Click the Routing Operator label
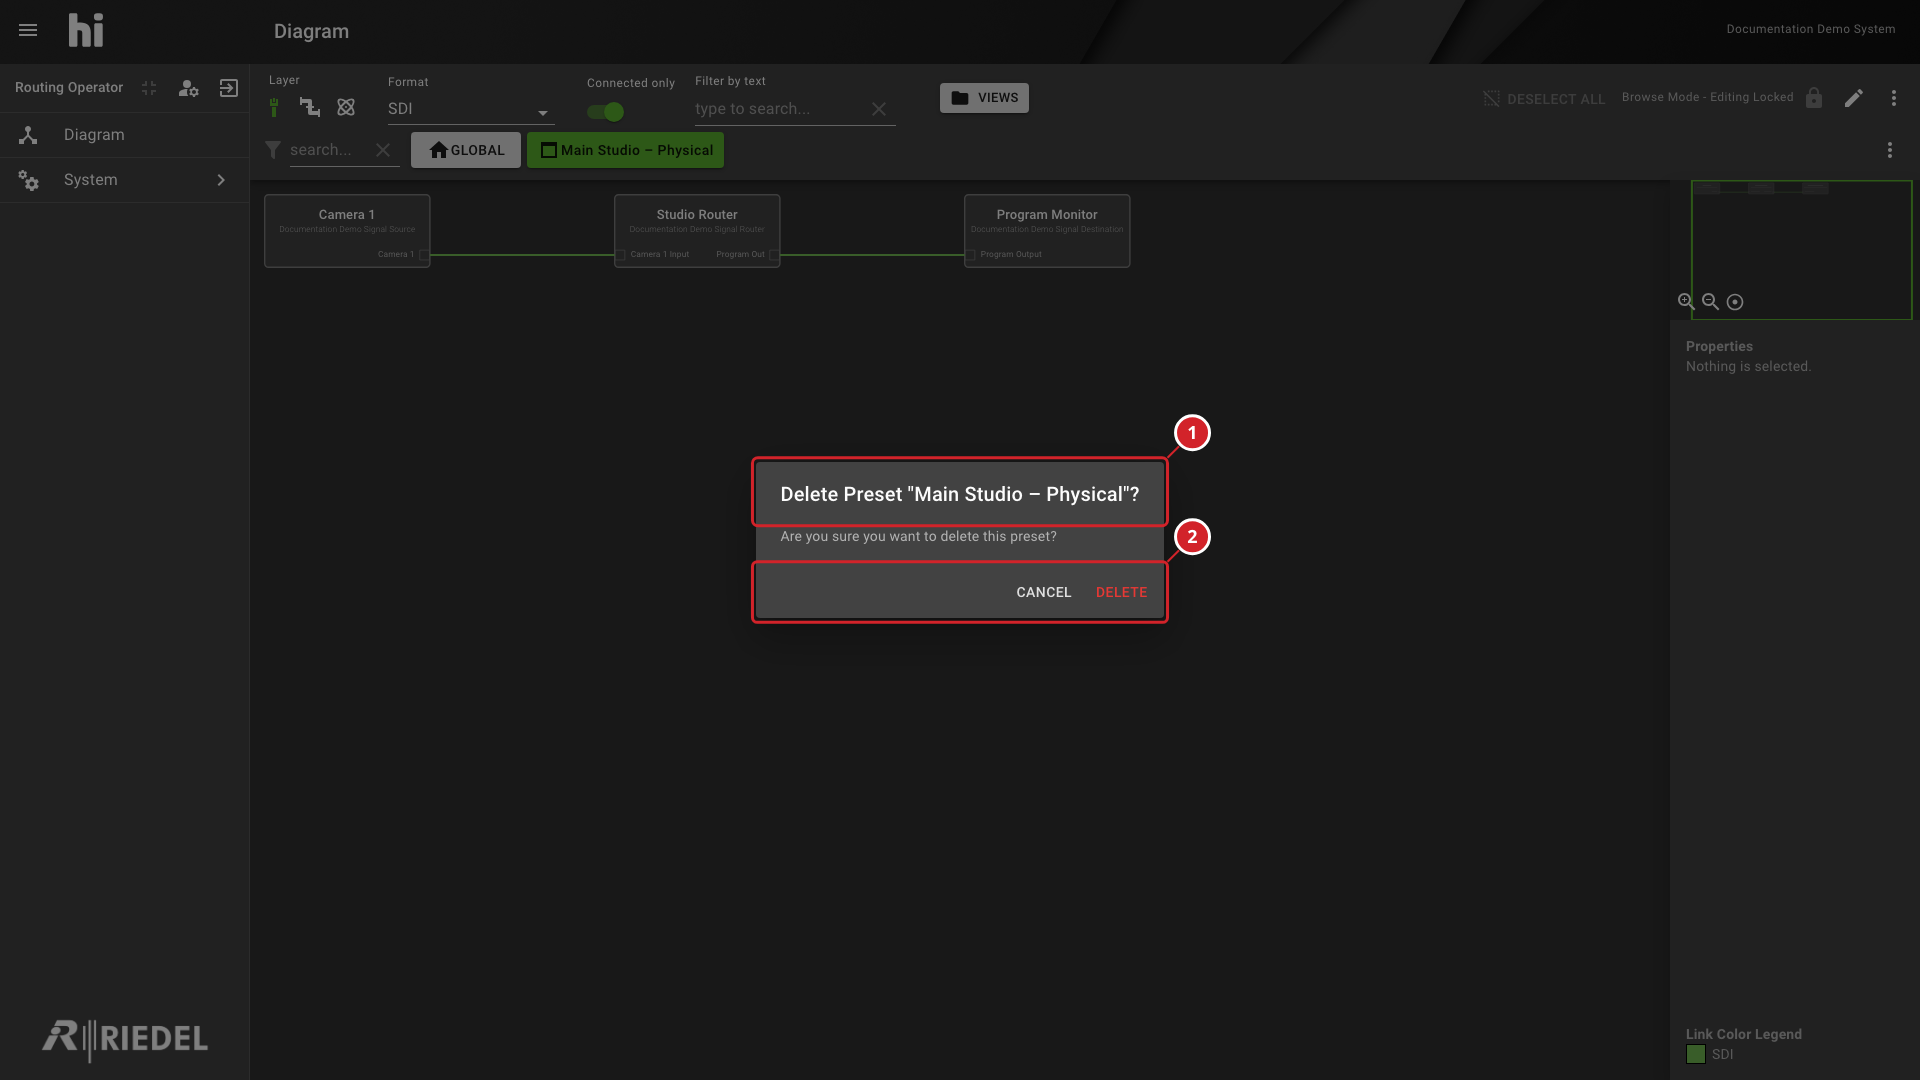This screenshot has width=1920, height=1080. pyautogui.click(x=69, y=88)
